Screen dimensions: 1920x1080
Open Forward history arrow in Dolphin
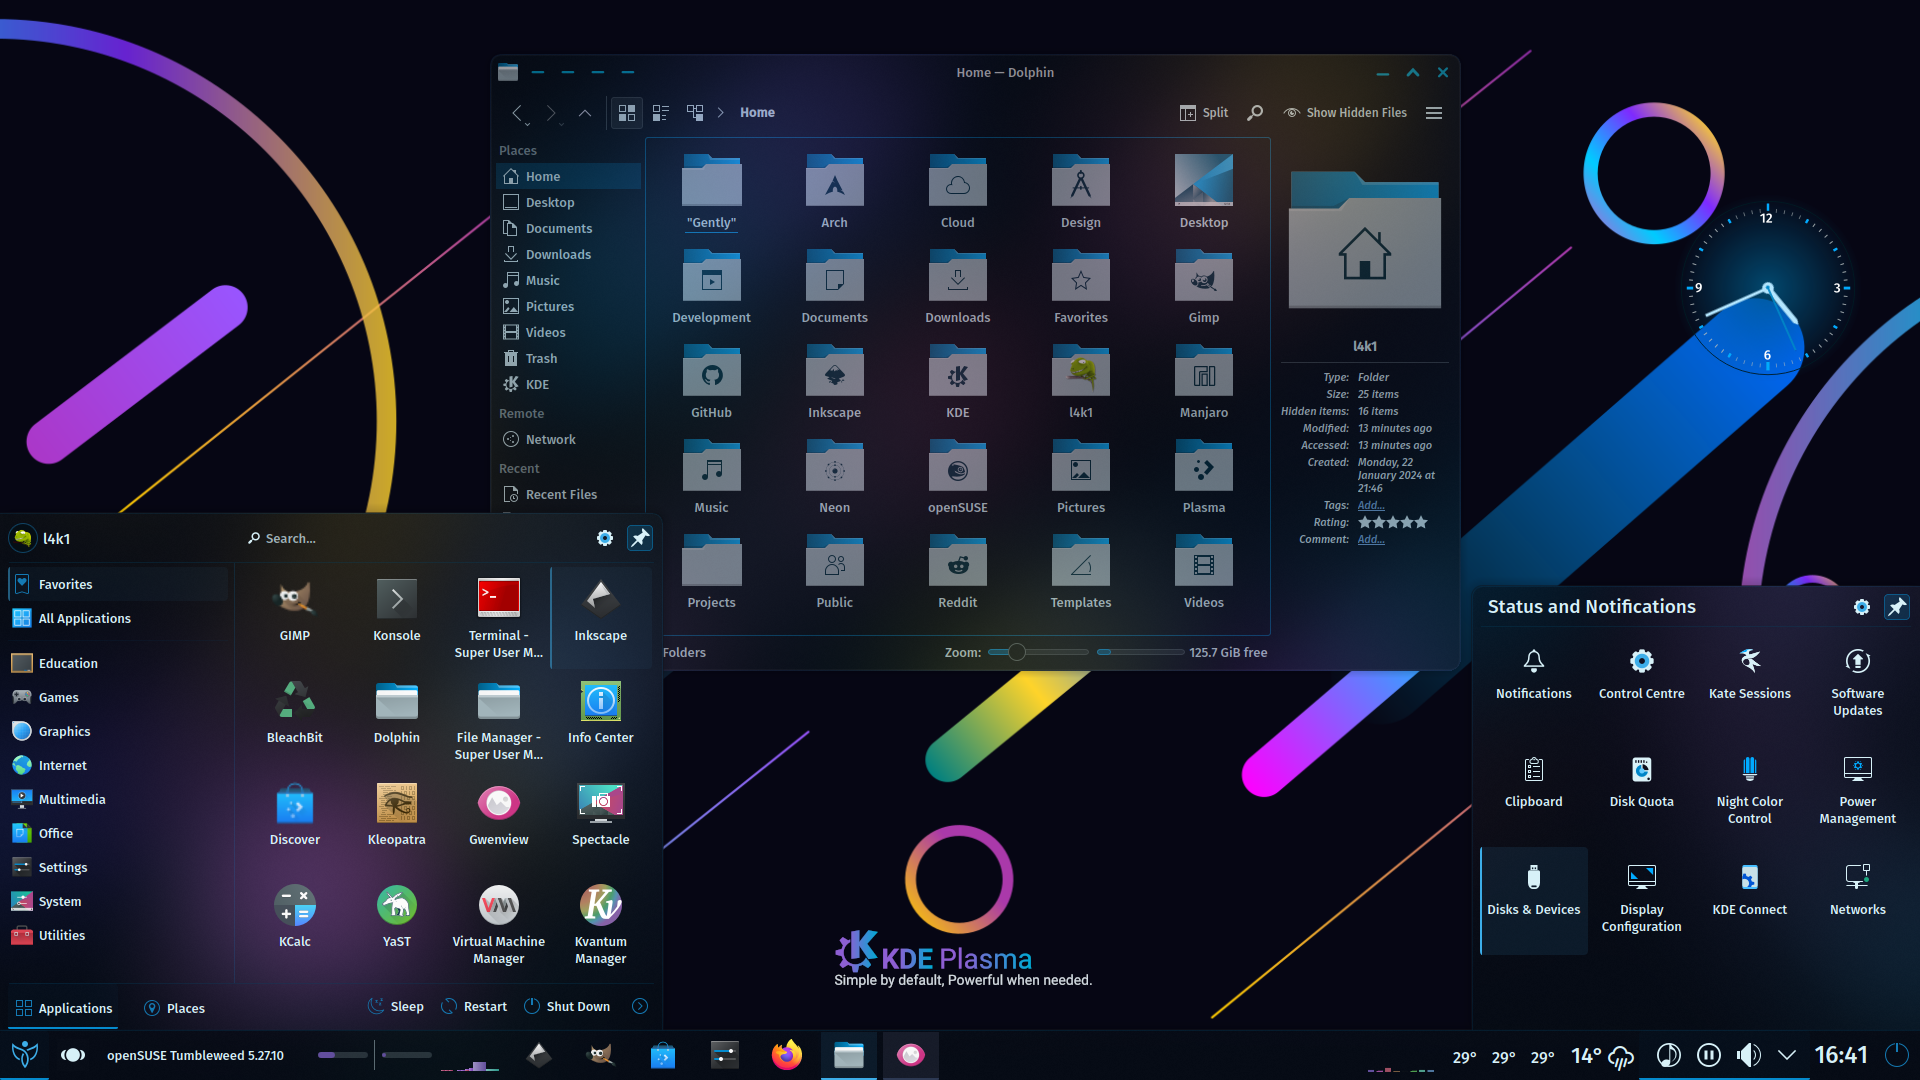551,113
